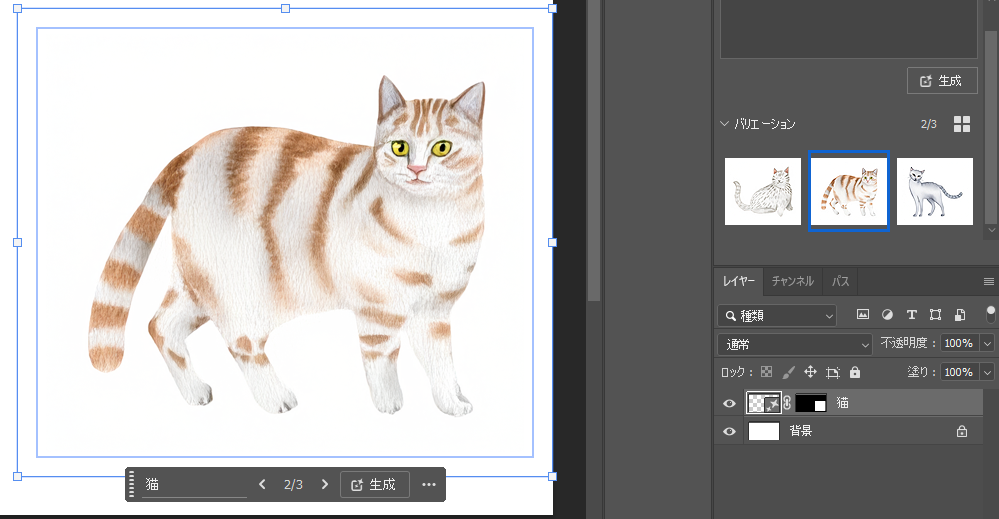Open the 不透明度 opacity dropdown arrow

pos(988,344)
